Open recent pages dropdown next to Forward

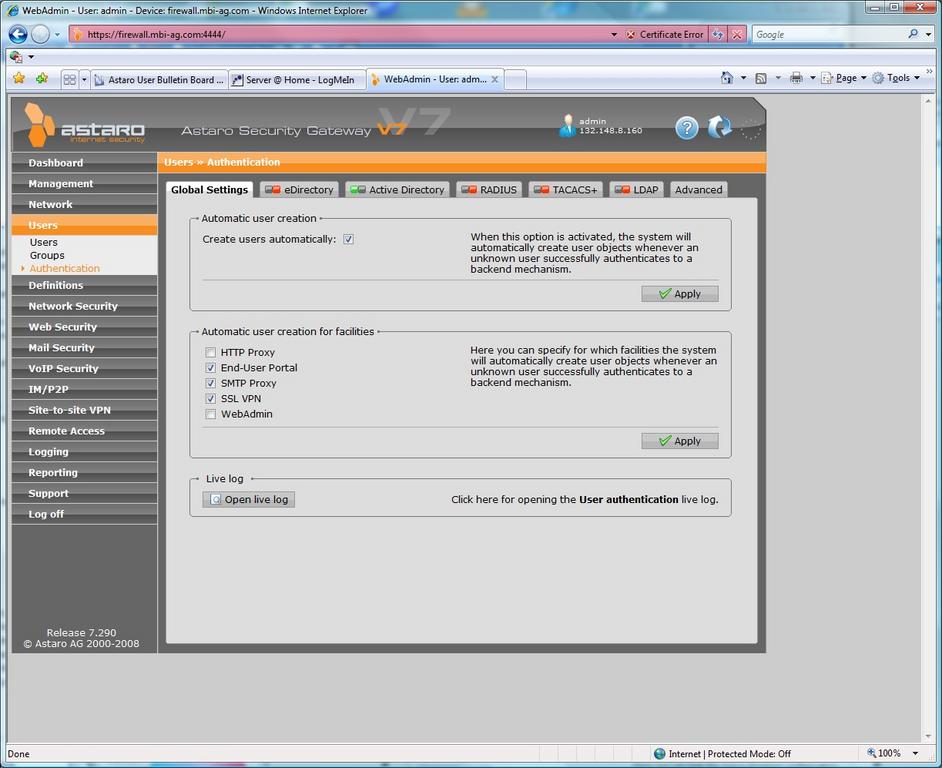[x=57, y=35]
